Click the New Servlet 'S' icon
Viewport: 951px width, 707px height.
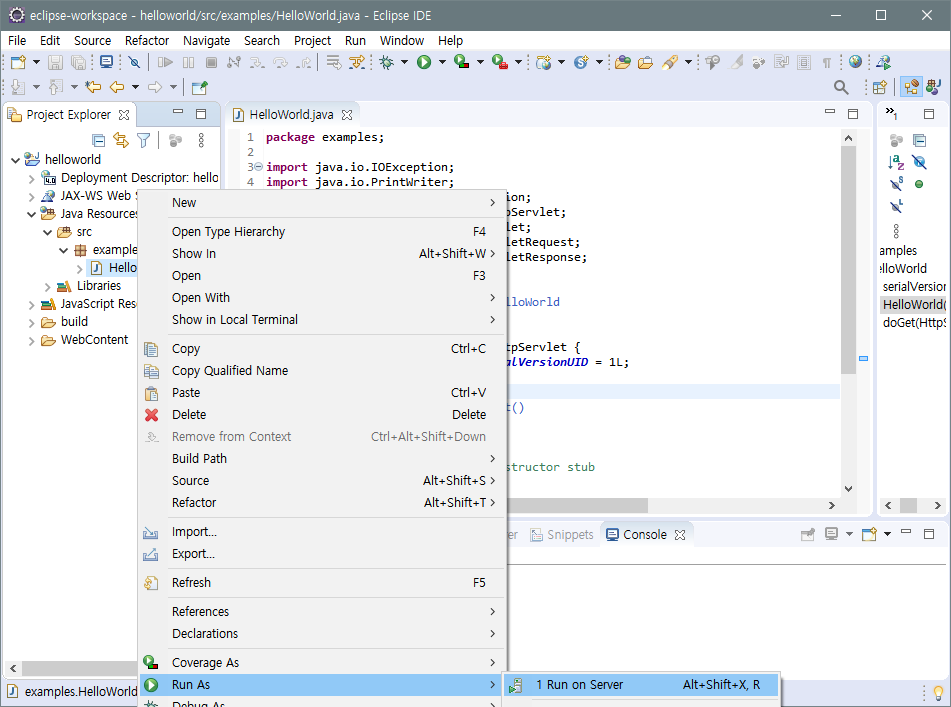(x=581, y=62)
